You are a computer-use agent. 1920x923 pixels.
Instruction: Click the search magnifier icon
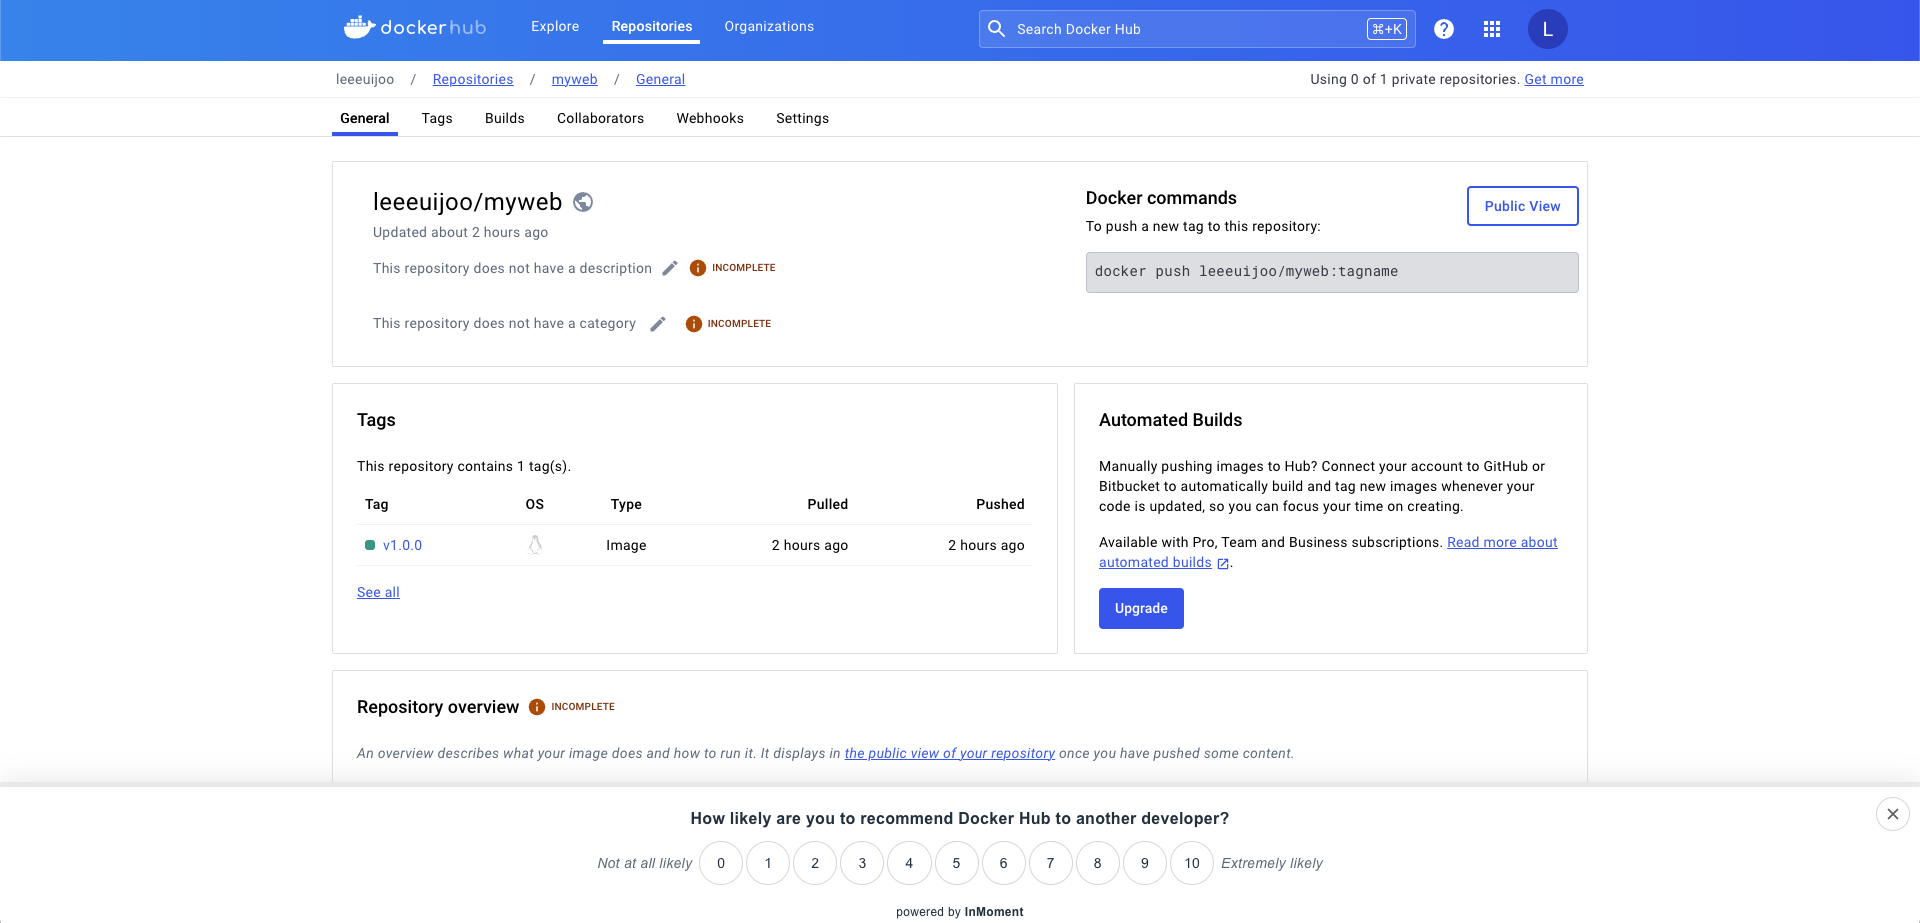[x=996, y=29]
